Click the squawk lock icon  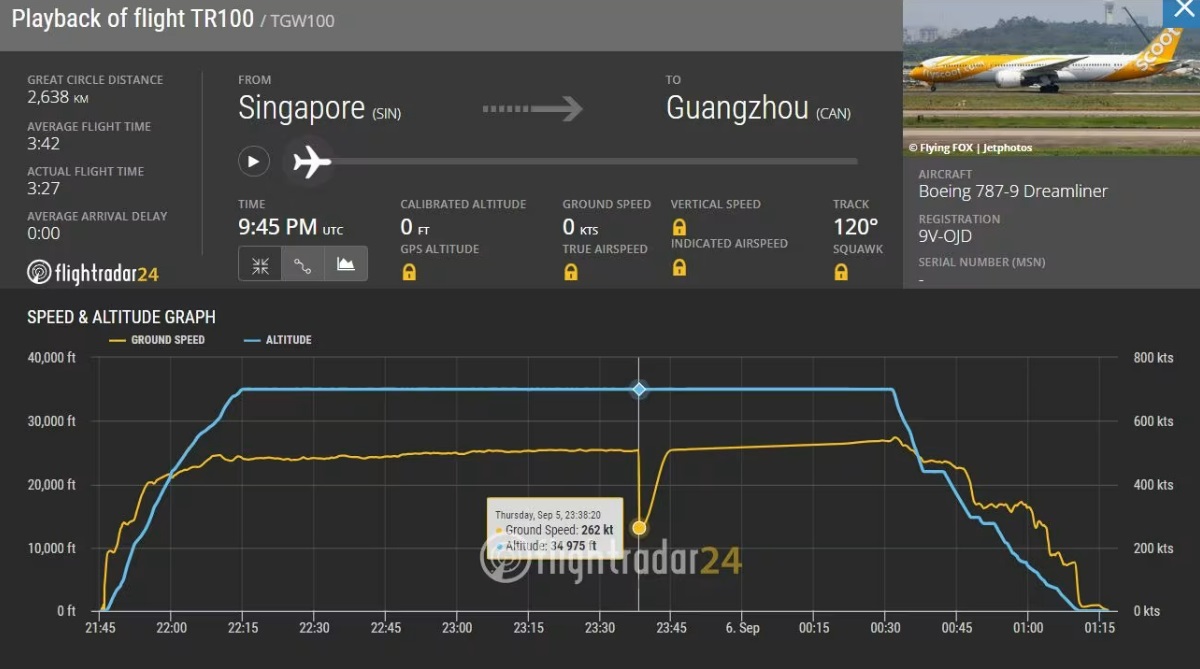click(841, 272)
